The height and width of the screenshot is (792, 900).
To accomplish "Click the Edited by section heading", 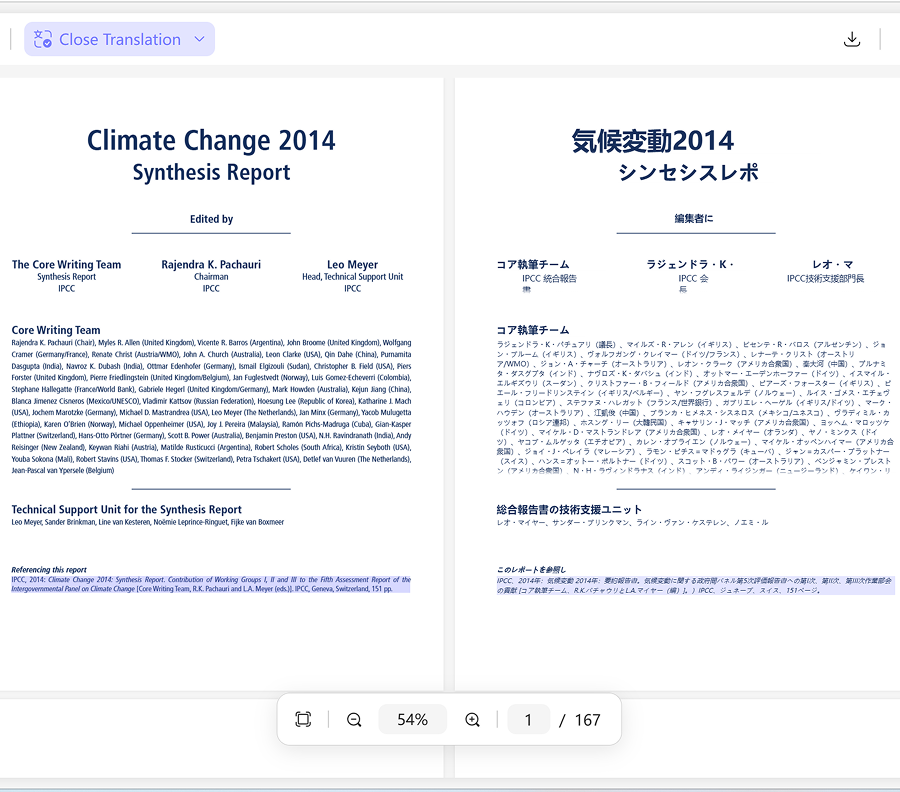I will point(210,218).
